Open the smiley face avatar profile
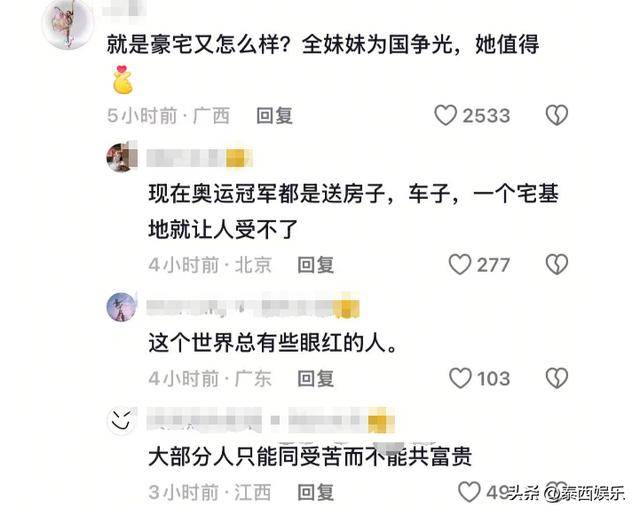 tap(121, 421)
